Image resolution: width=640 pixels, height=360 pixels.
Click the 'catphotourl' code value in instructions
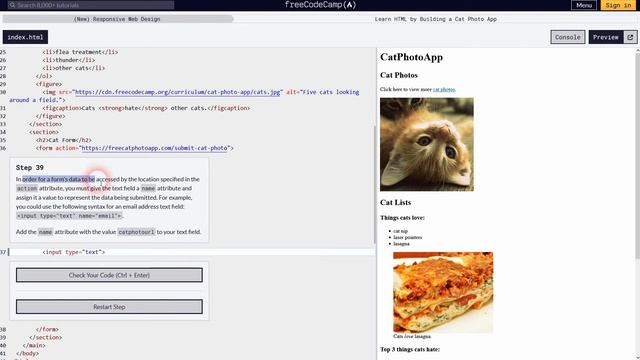click(x=136, y=232)
